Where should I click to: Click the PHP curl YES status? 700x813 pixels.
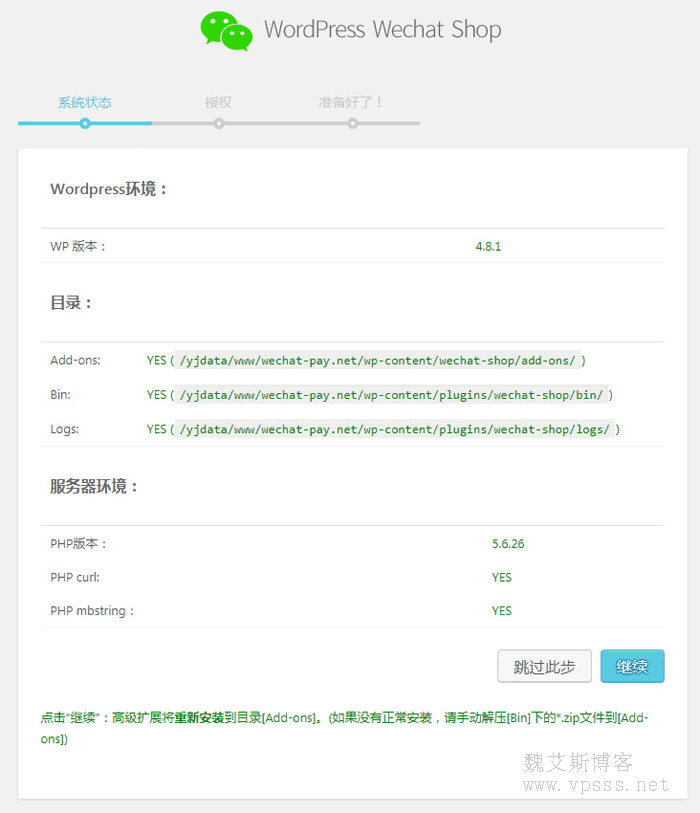pyautogui.click(x=501, y=577)
